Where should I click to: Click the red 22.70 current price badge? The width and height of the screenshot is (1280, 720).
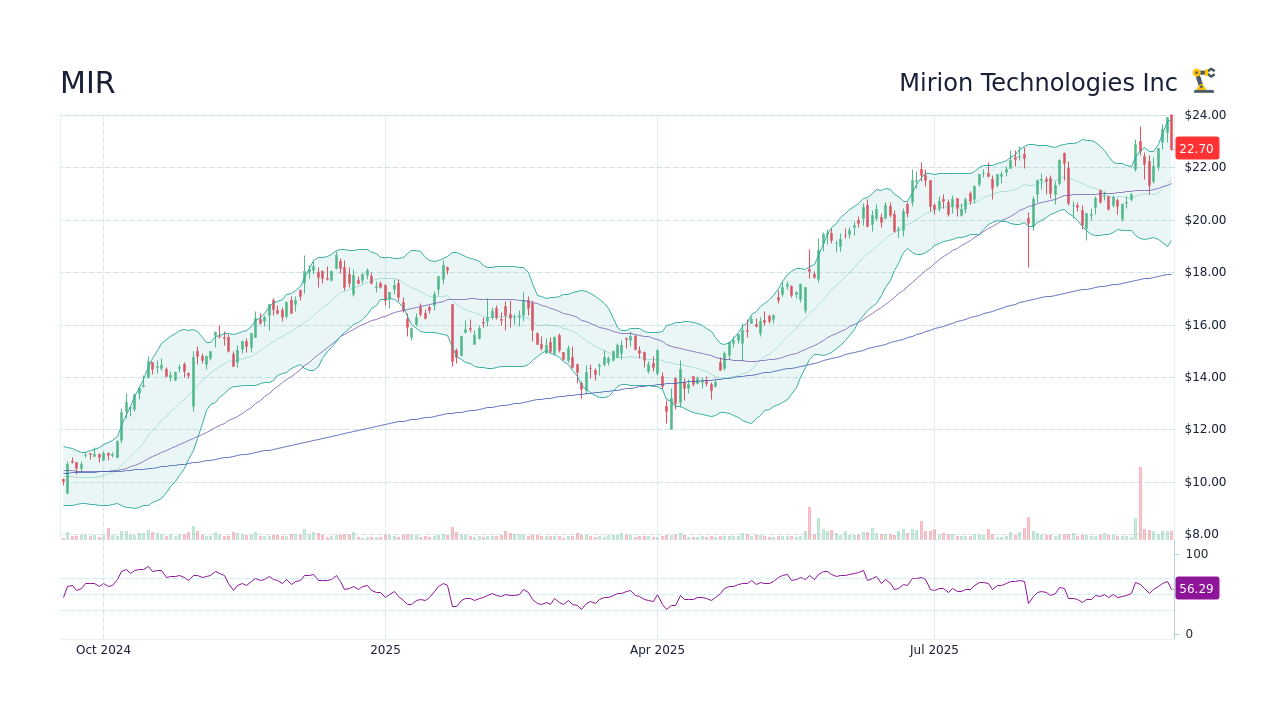[x=1196, y=148]
